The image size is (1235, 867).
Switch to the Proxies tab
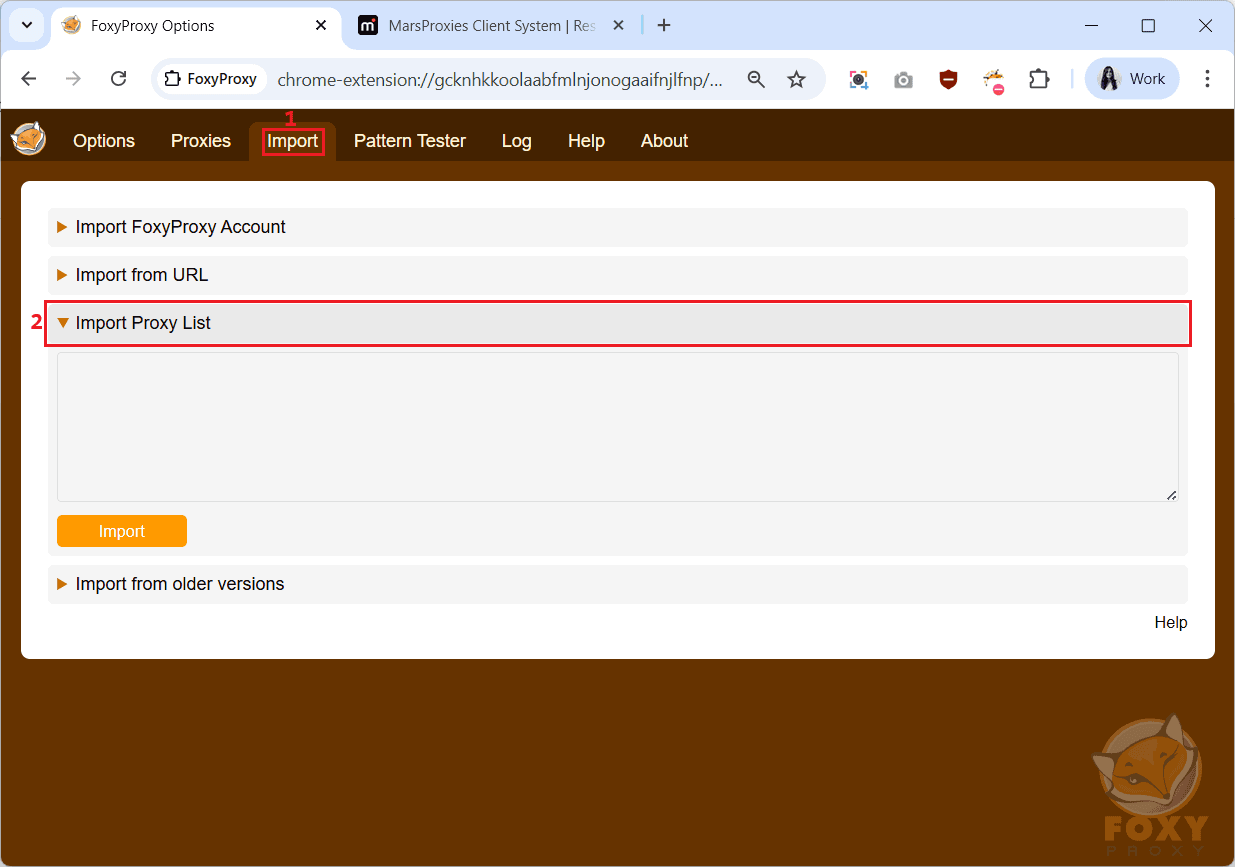click(x=200, y=141)
